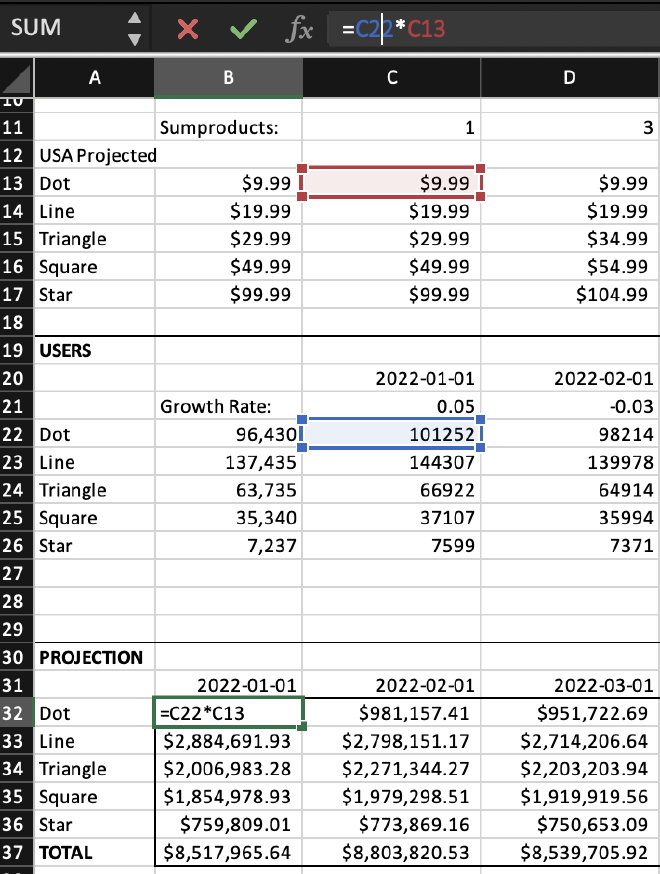
Task: Select column C header
Action: (392, 77)
